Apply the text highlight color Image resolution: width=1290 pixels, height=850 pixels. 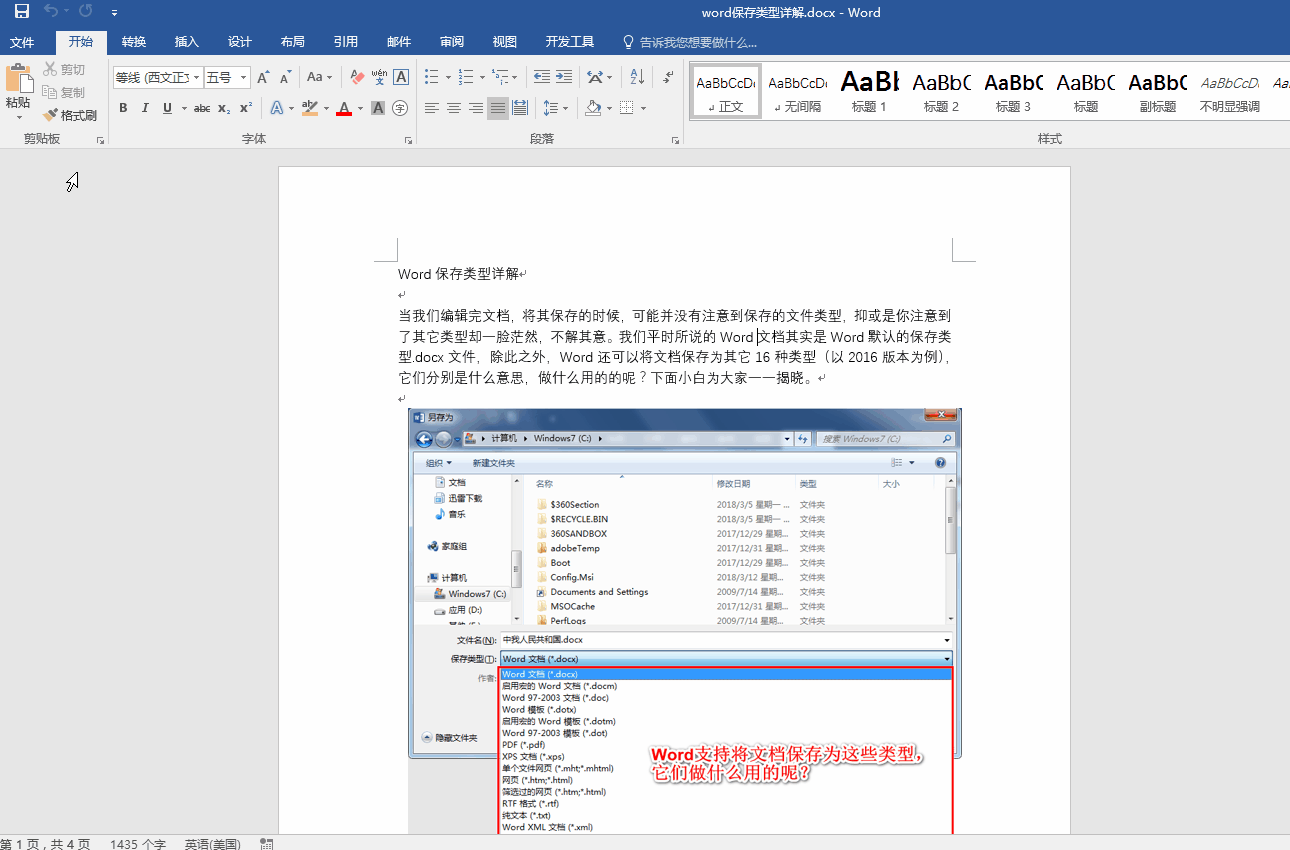(x=309, y=108)
